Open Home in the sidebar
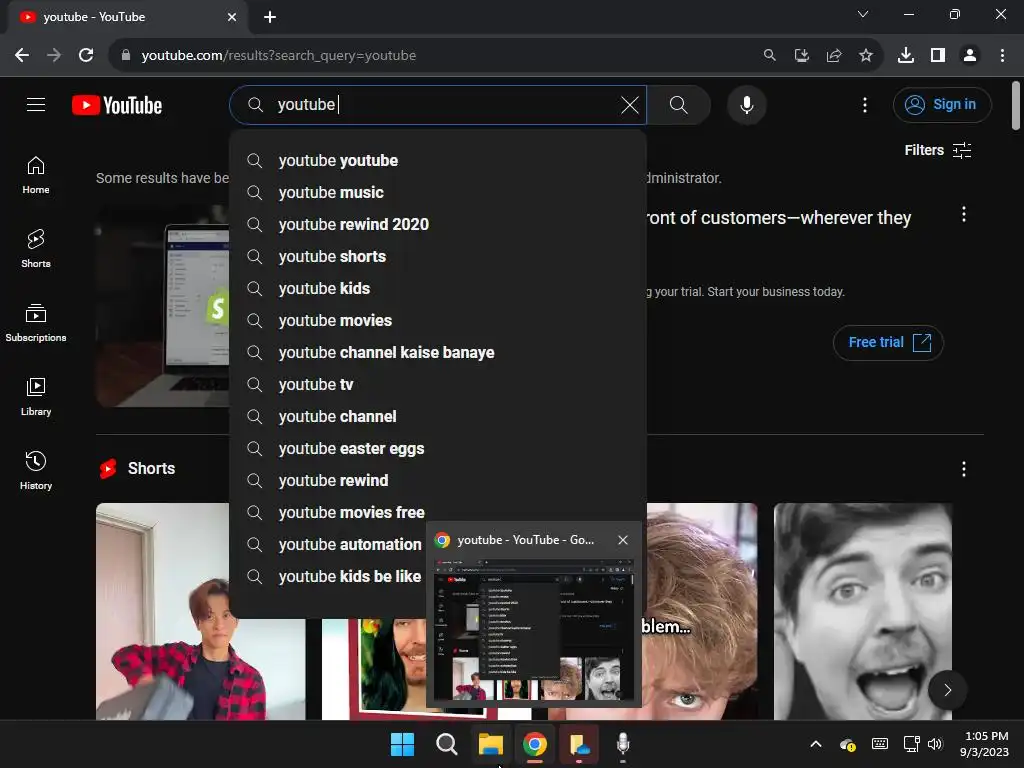Screen dimensions: 1024x768 (36, 176)
